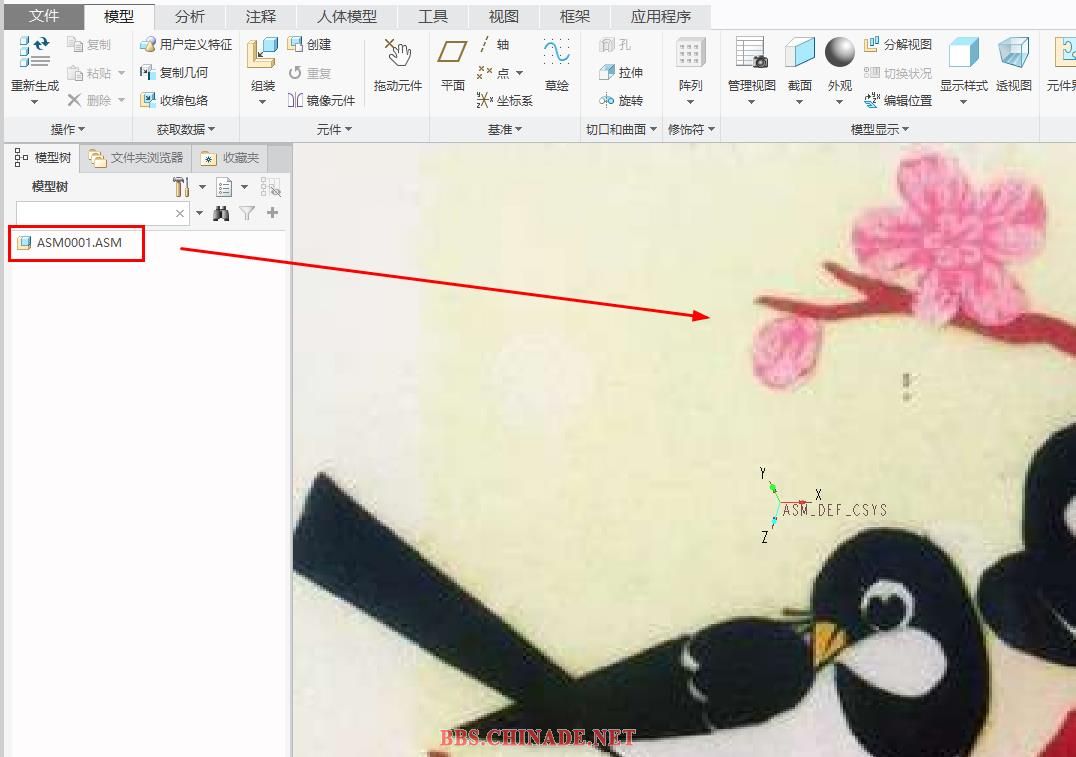Expand the 操作 group menu
The width and height of the screenshot is (1076, 757).
tap(68, 129)
